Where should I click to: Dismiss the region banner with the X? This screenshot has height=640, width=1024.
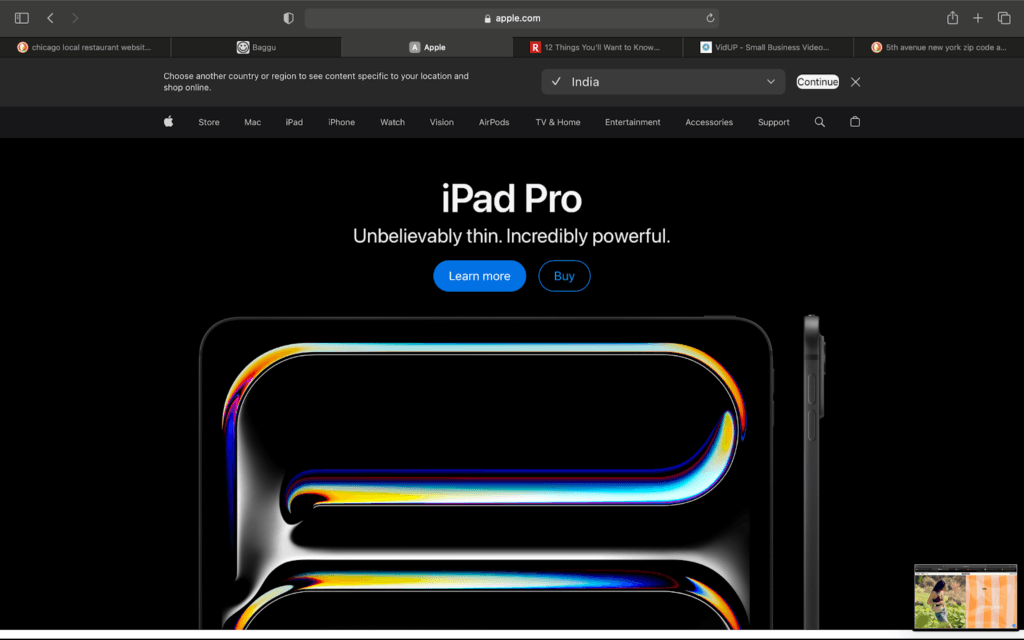coord(856,82)
